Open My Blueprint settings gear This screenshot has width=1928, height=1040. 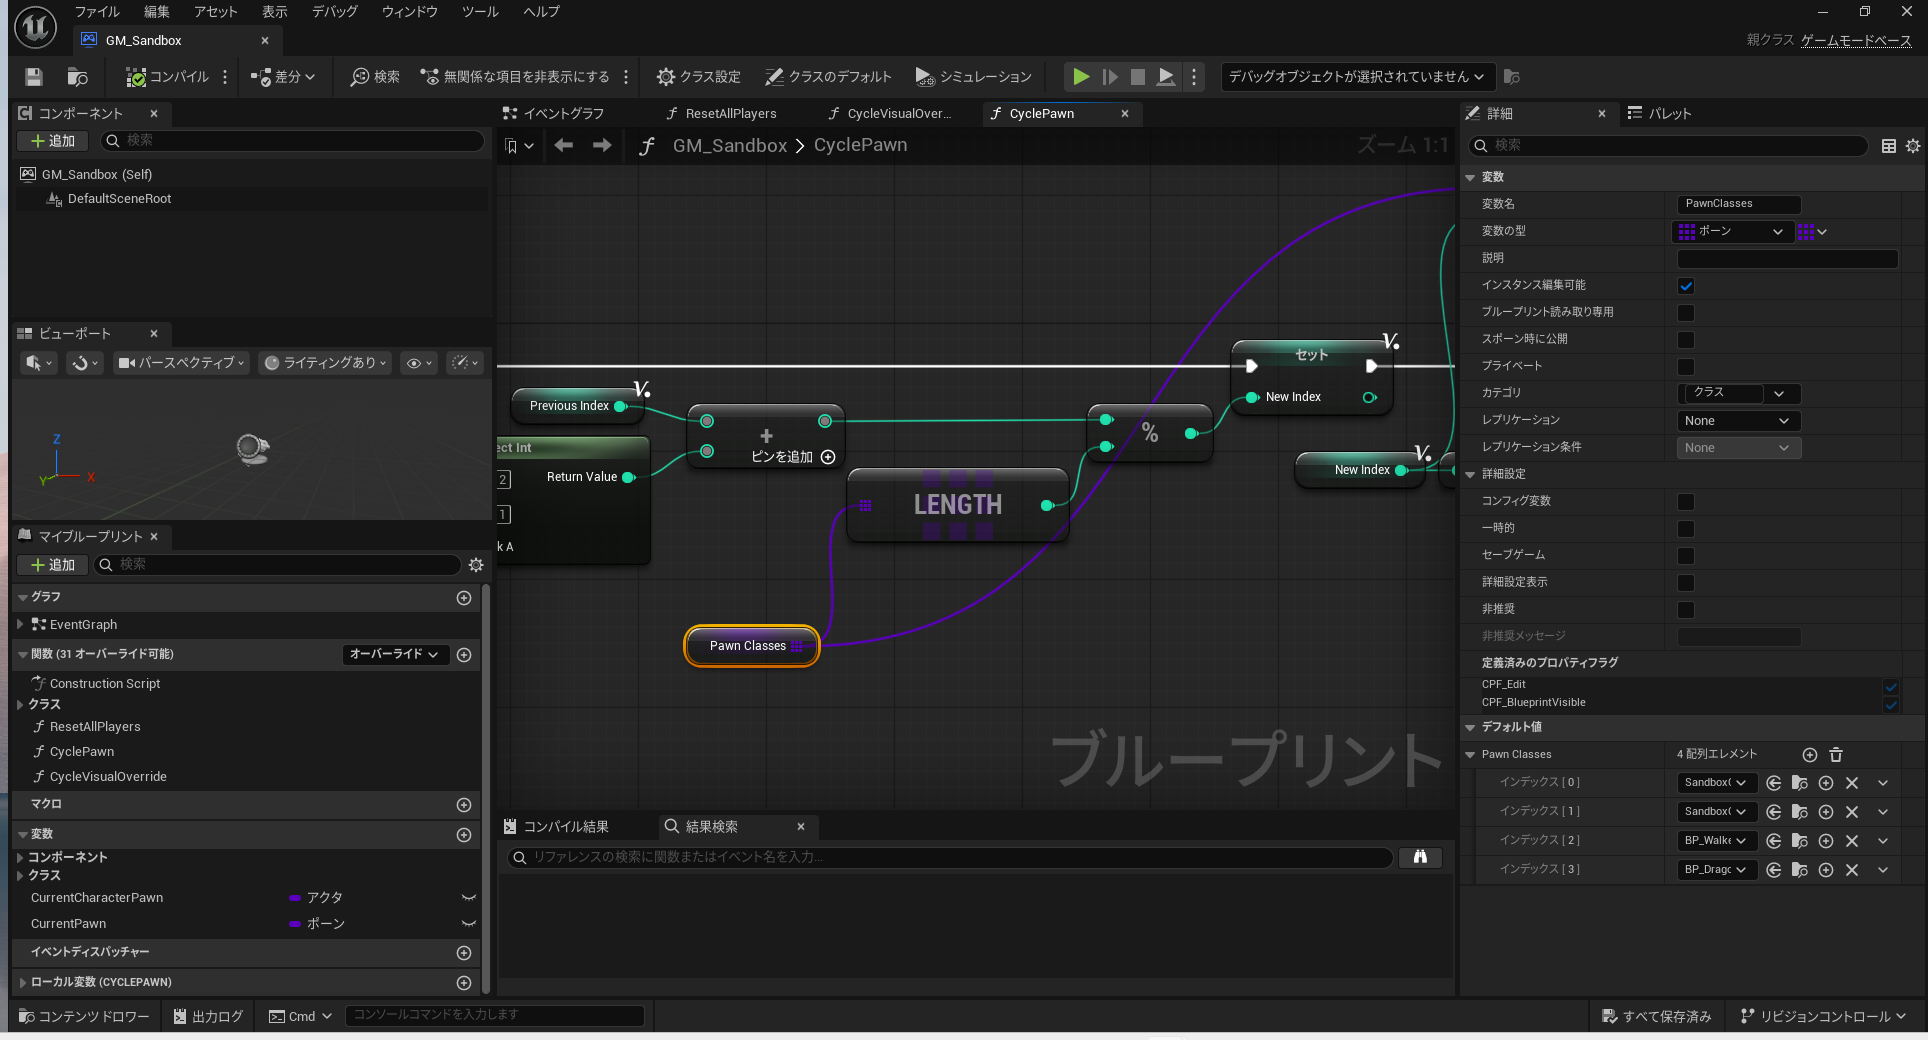[476, 565]
